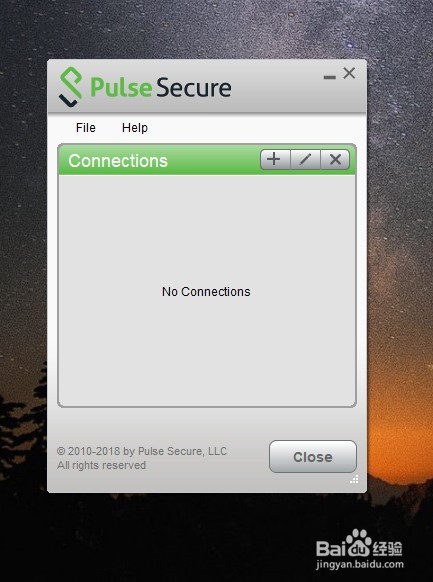Click the green Connections header label
The image size is (433, 582).
tap(118, 161)
